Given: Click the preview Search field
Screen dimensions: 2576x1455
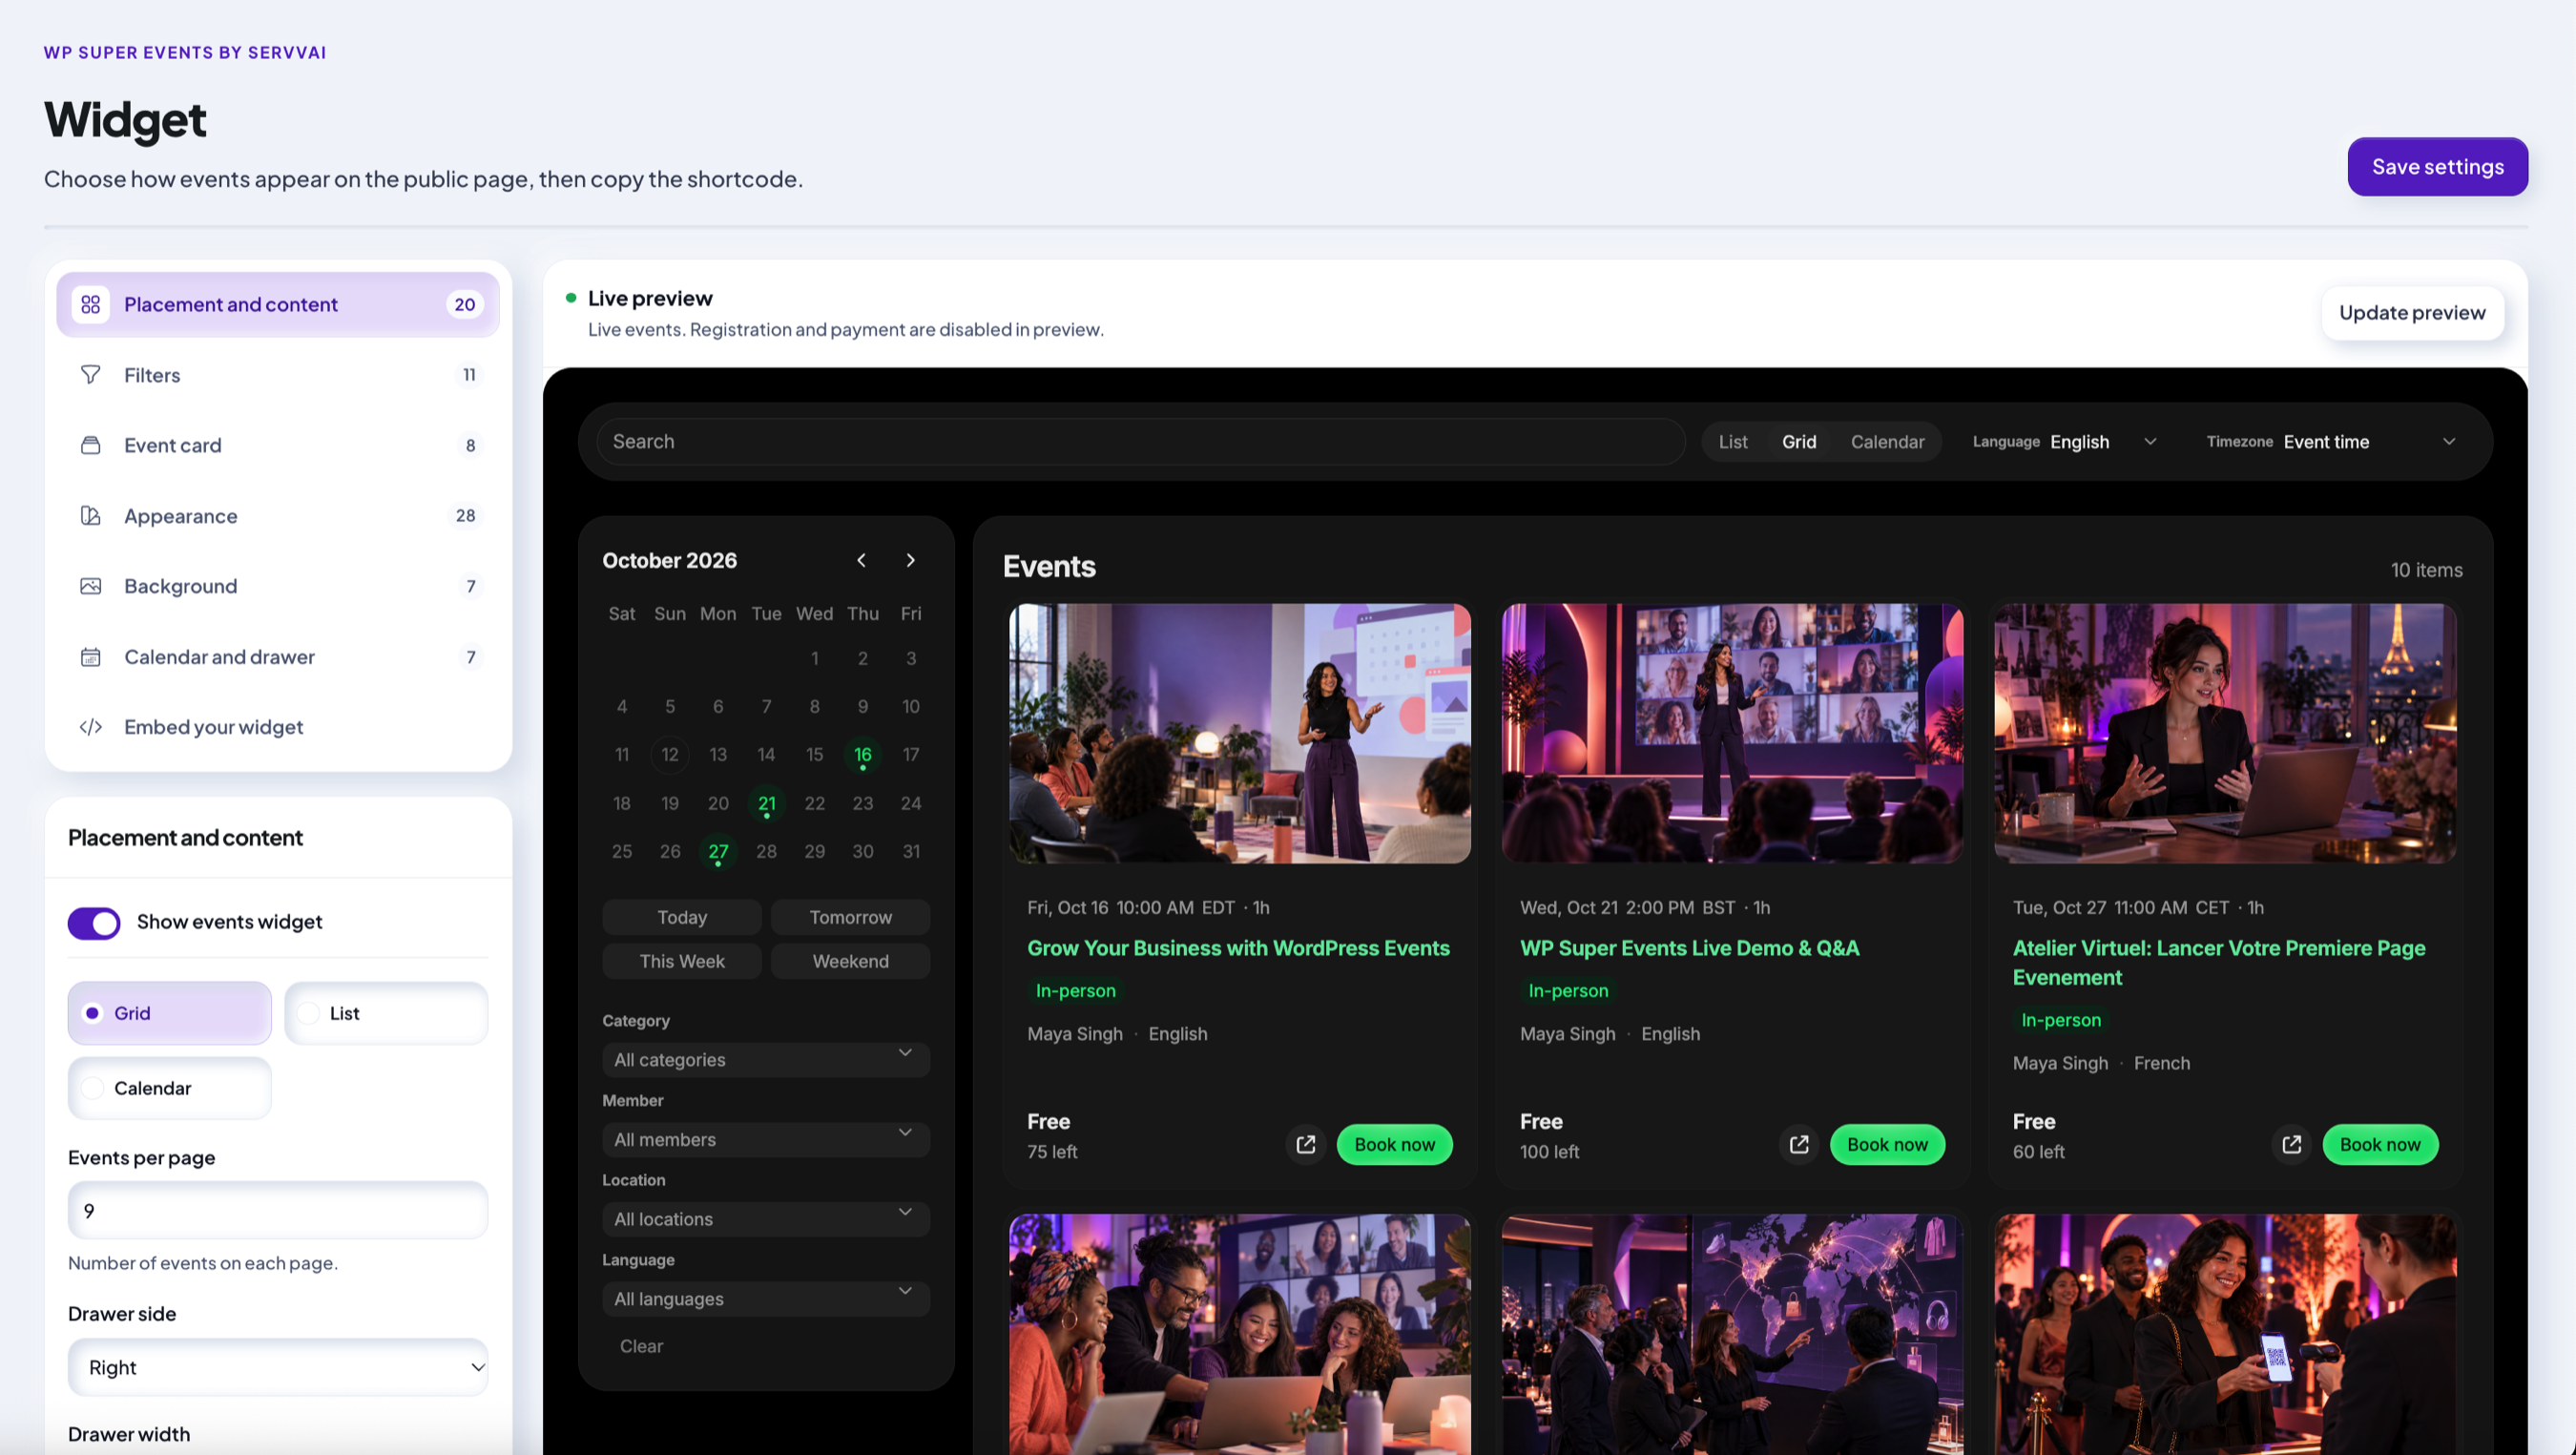Looking at the screenshot, I should [x=1141, y=442].
